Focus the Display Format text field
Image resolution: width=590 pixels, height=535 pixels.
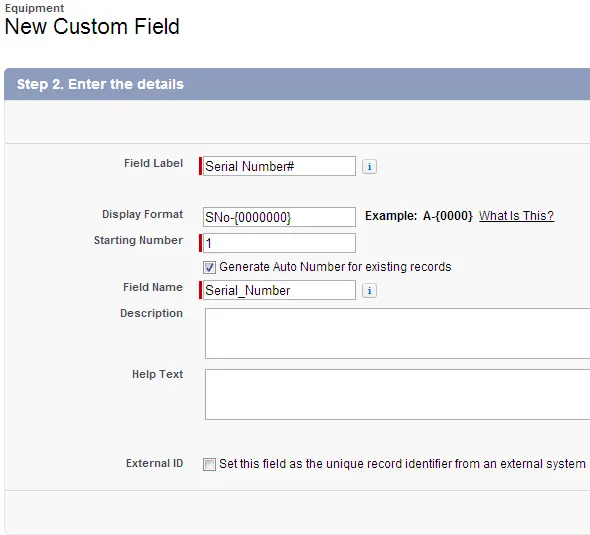tap(279, 217)
